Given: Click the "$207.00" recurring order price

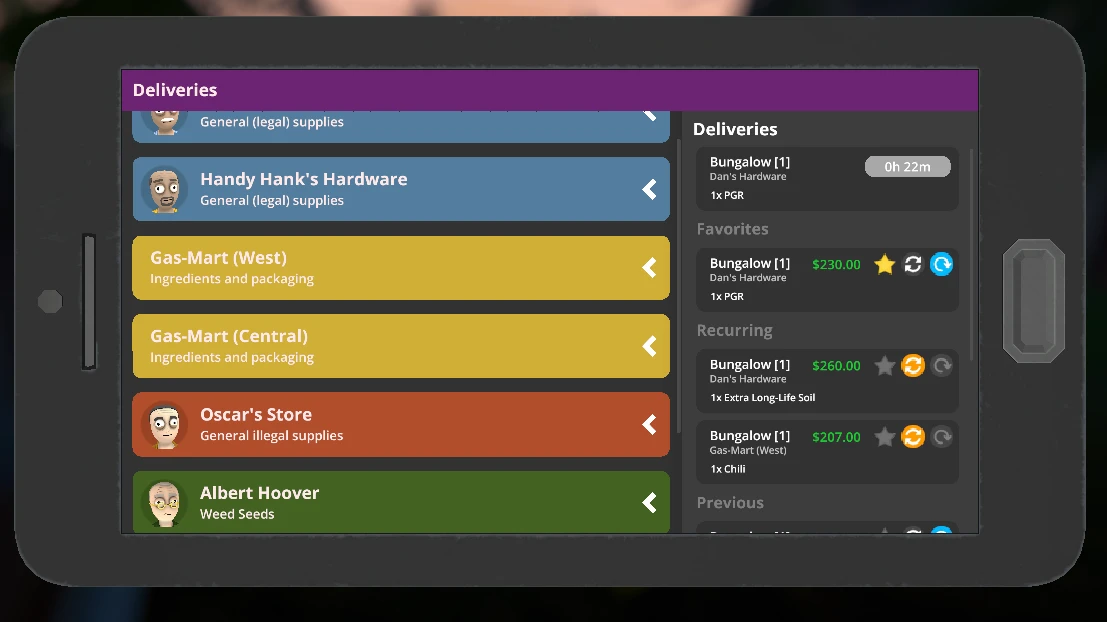Looking at the screenshot, I should pos(836,437).
